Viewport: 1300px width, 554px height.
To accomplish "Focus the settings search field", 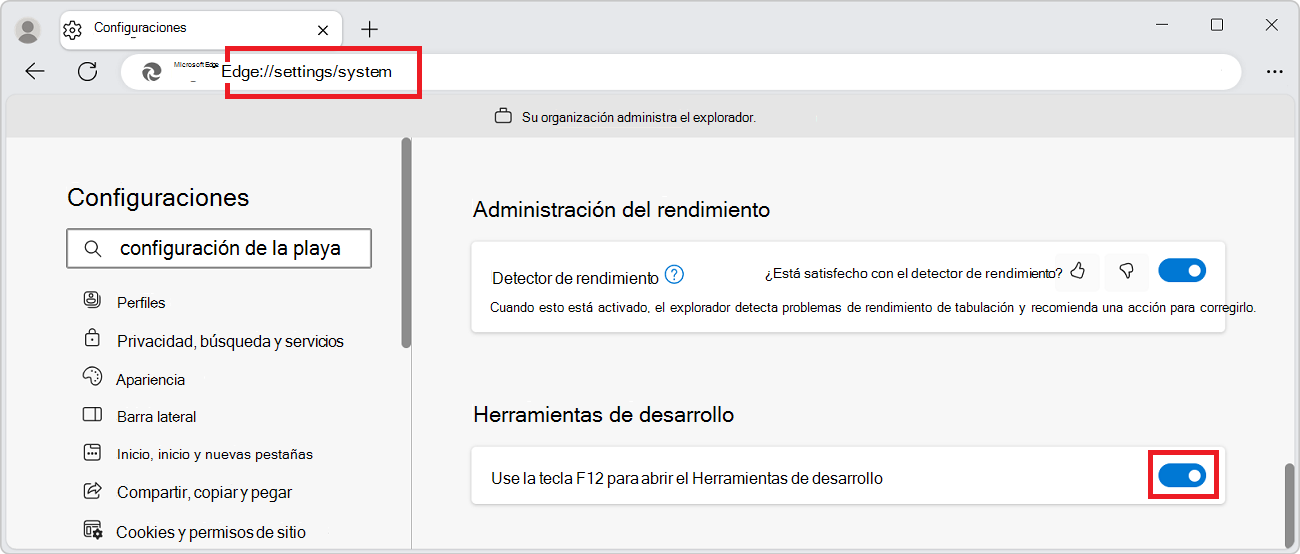I will [219, 249].
